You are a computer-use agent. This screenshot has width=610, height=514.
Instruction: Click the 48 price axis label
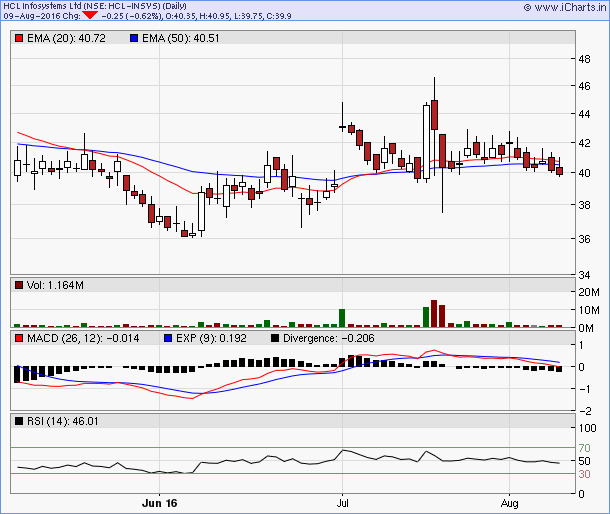pyautogui.click(x=584, y=59)
